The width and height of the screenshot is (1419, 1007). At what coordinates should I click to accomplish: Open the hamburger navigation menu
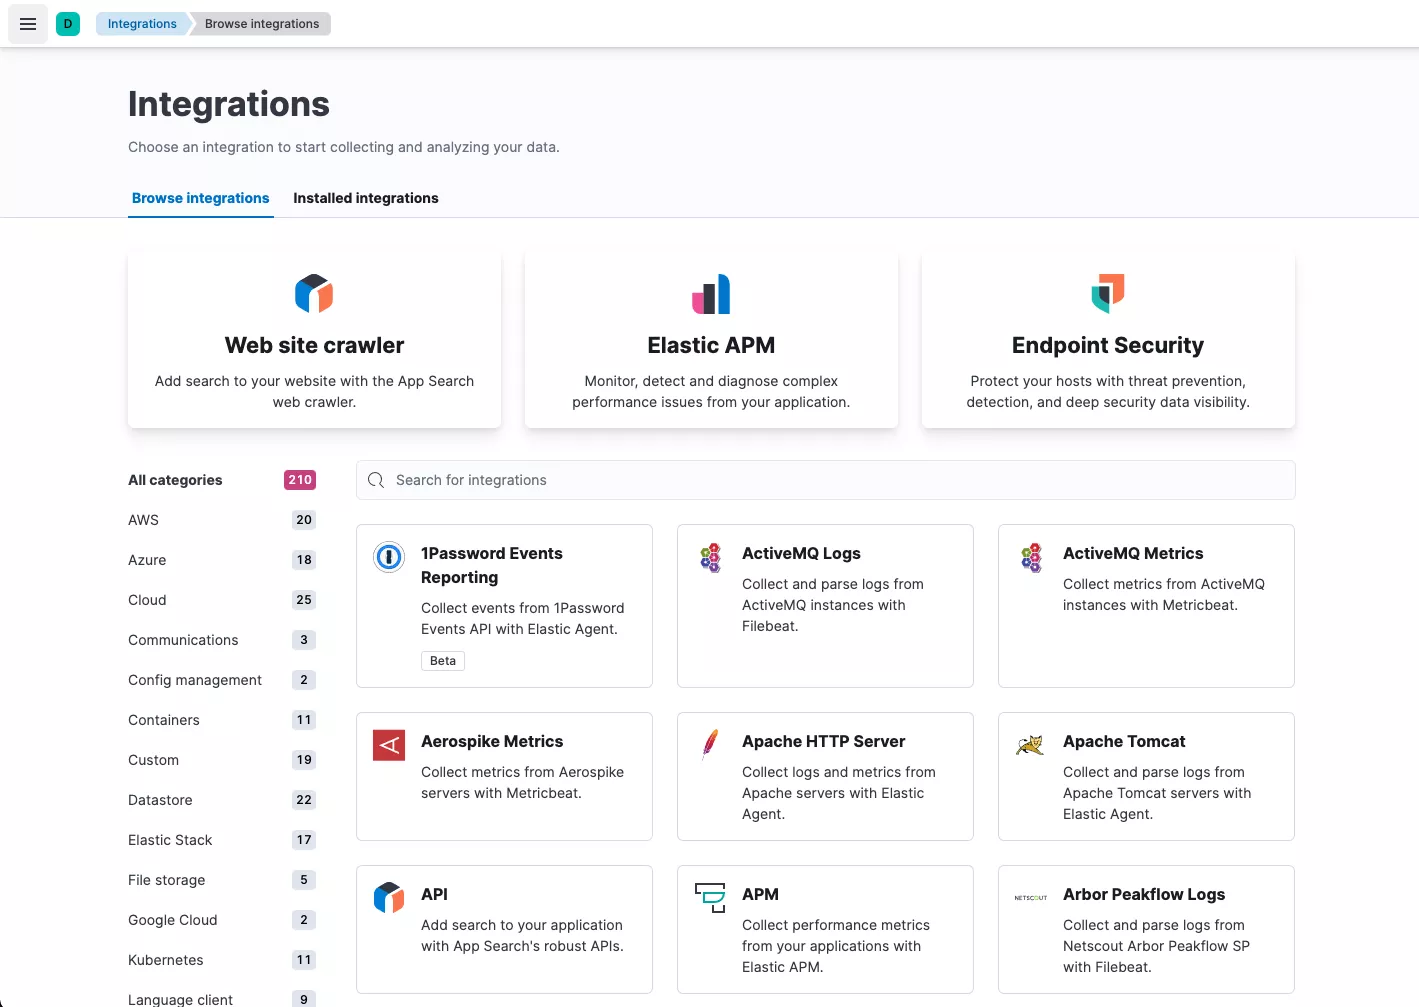click(x=28, y=24)
